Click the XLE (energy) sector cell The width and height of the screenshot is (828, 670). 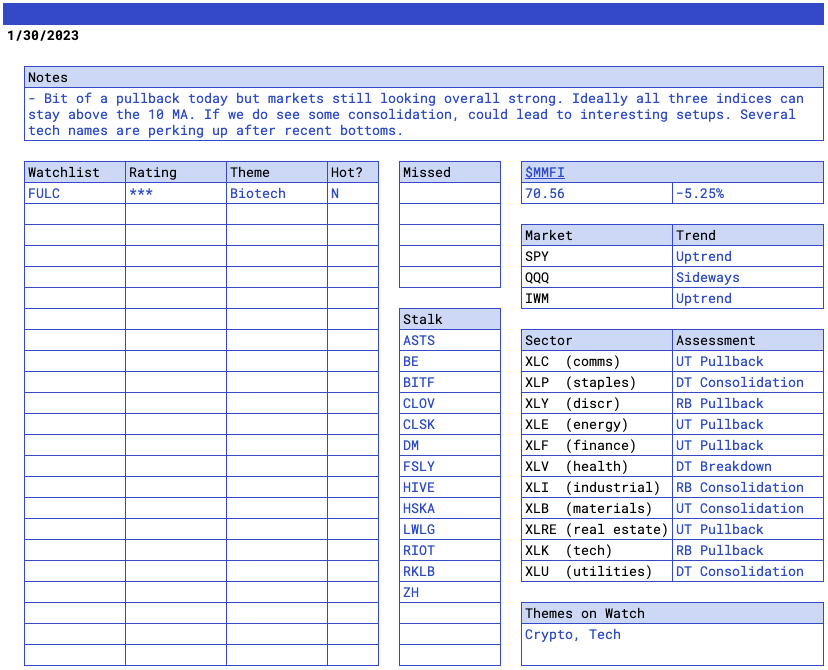pos(597,424)
